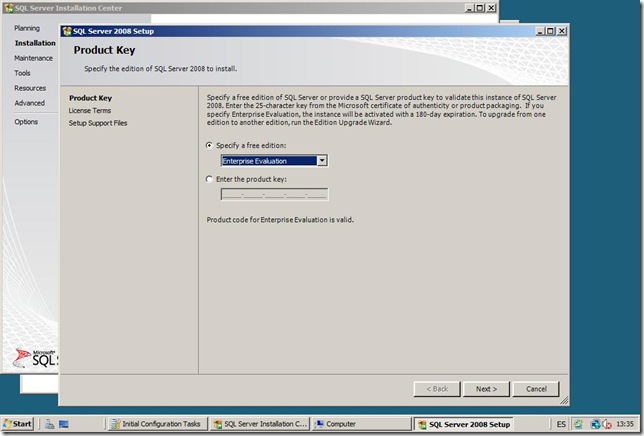Minimize the SQL Server Installation Center window
This screenshot has height=436, width=644.
point(469,8)
